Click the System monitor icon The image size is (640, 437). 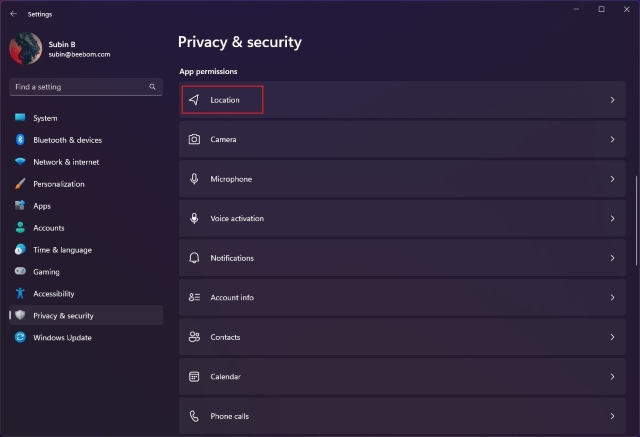(x=20, y=118)
